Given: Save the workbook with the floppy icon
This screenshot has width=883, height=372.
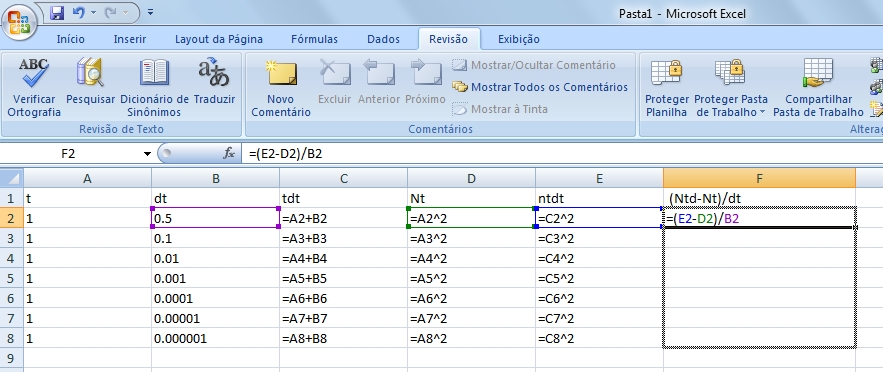Looking at the screenshot, I should [x=57, y=12].
